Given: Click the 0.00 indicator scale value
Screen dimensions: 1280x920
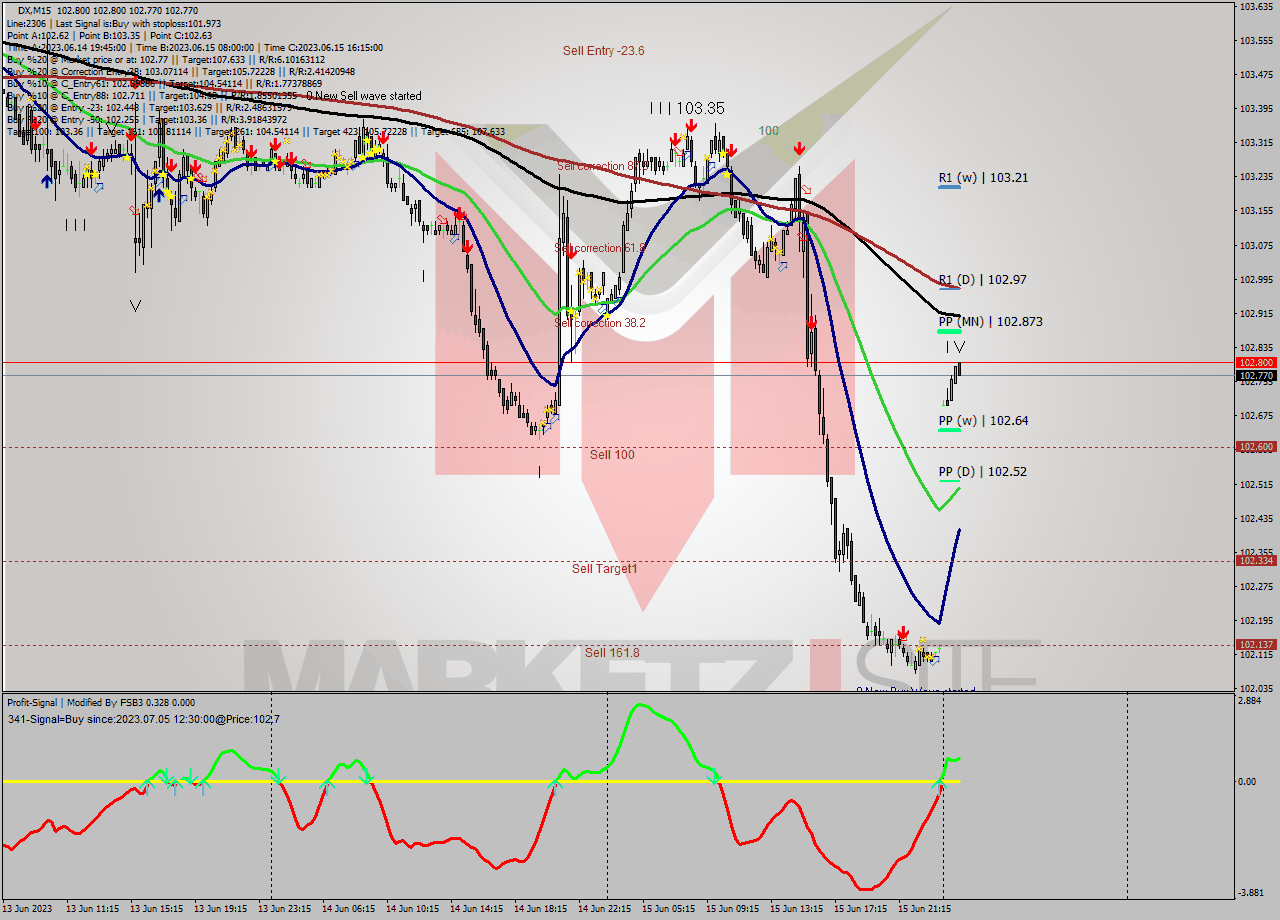Looking at the screenshot, I should [1247, 781].
